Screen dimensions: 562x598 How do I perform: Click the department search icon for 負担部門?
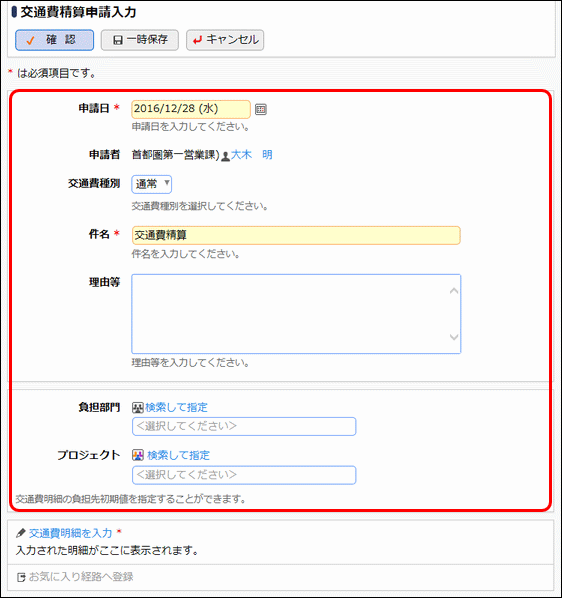click(x=137, y=408)
